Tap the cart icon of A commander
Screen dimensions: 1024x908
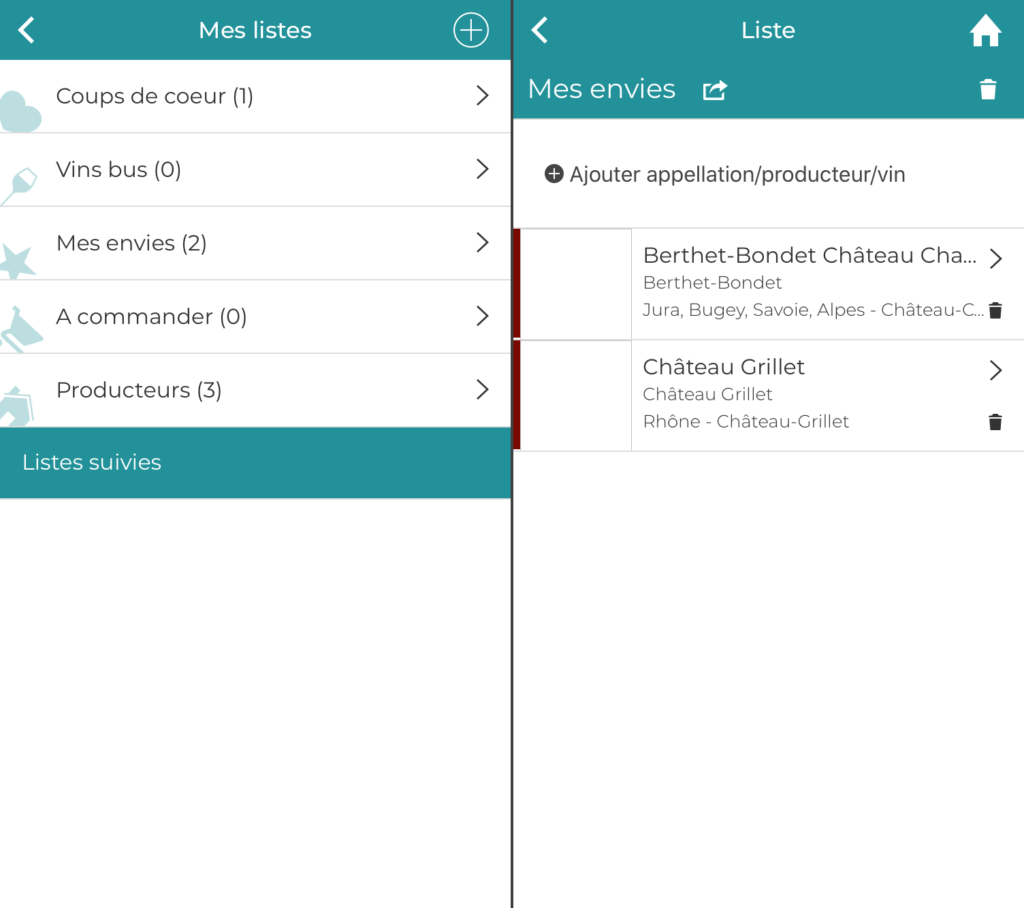[21, 331]
